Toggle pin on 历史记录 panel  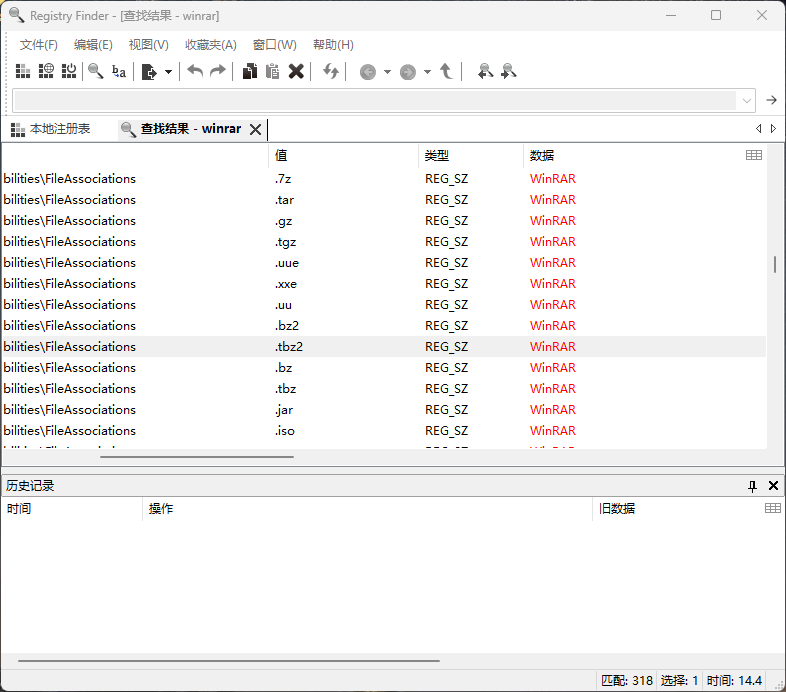coord(752,485)
